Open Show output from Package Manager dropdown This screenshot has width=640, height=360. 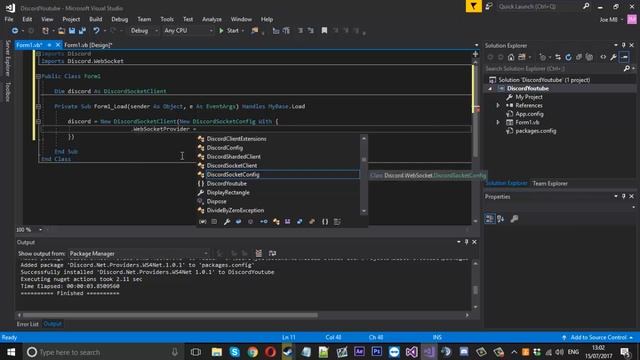point(139,253)
